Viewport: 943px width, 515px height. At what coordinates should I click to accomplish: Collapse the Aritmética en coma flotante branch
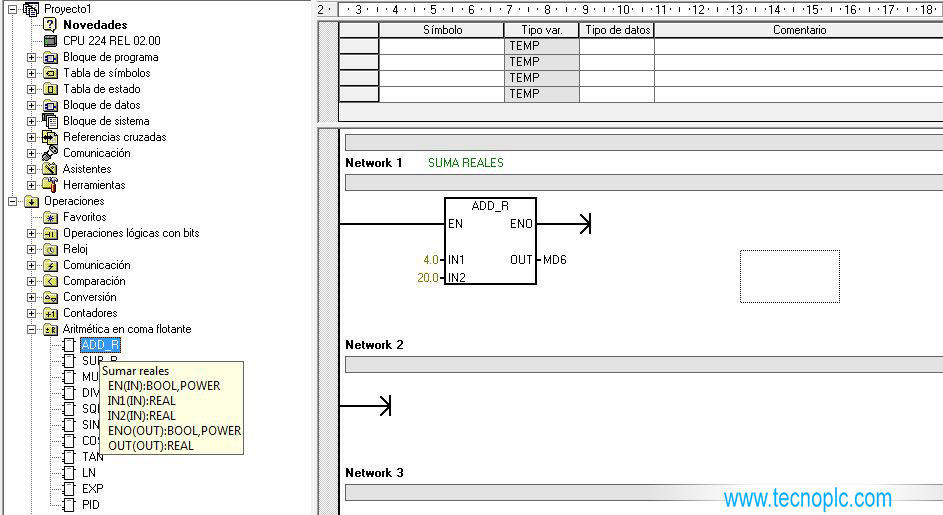[32, 329]
